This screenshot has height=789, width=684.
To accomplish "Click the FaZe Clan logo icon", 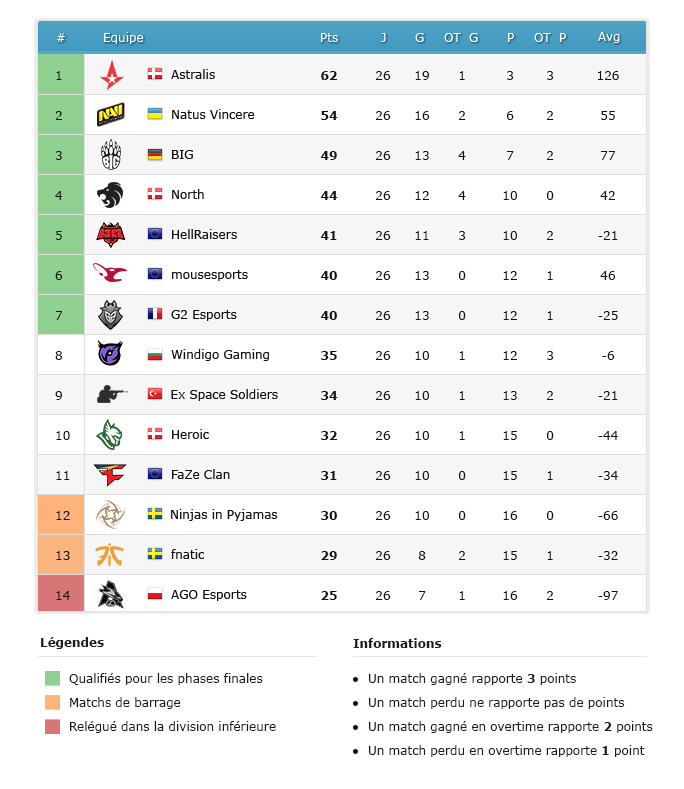I will click(x=110, y=475).
